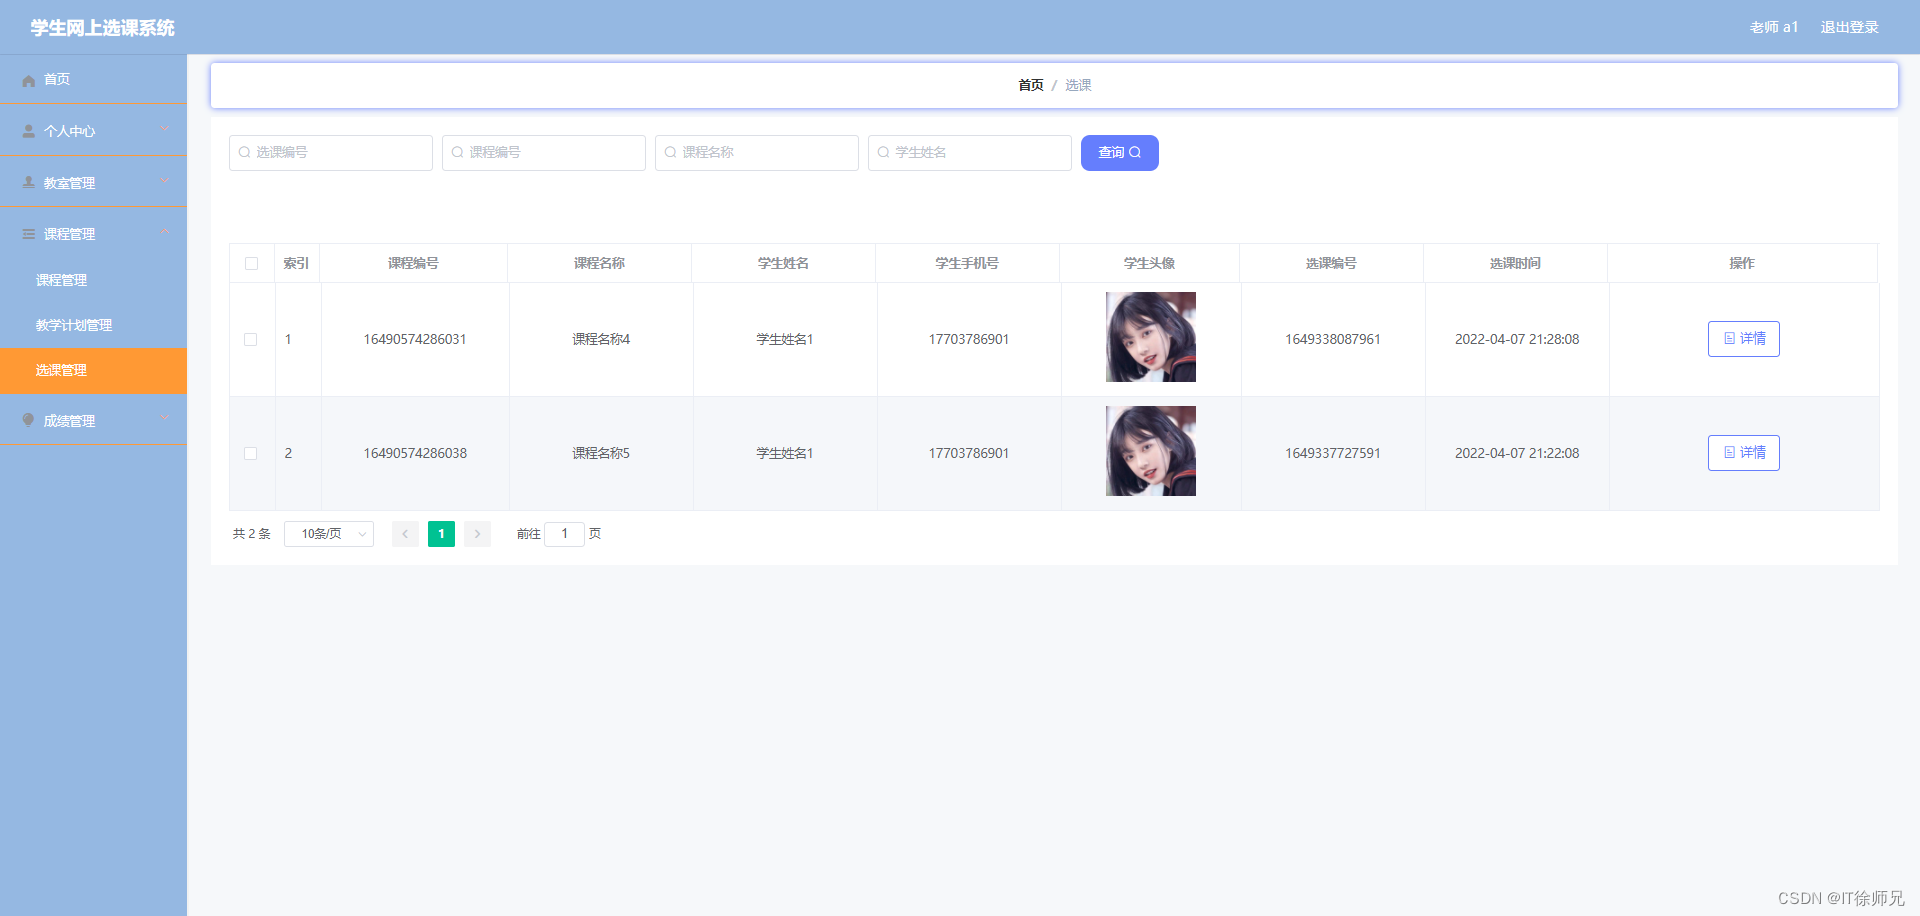This screenshot has height=916, width=1920.
Task: Click the document icon in row 1's 详情 button
Action: pyautogui.click(x=1730, y=339)
